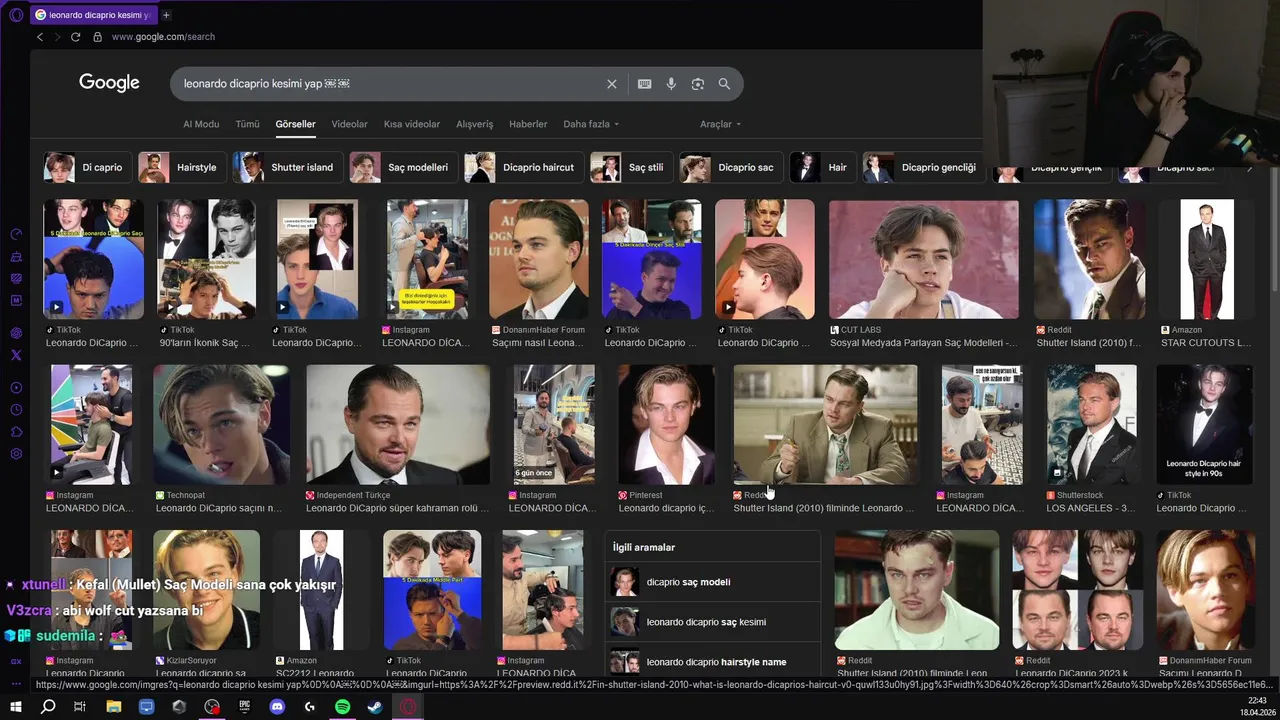Open a new browser tab
Viewport: 1280px width, 720px height.
point(166,15)
